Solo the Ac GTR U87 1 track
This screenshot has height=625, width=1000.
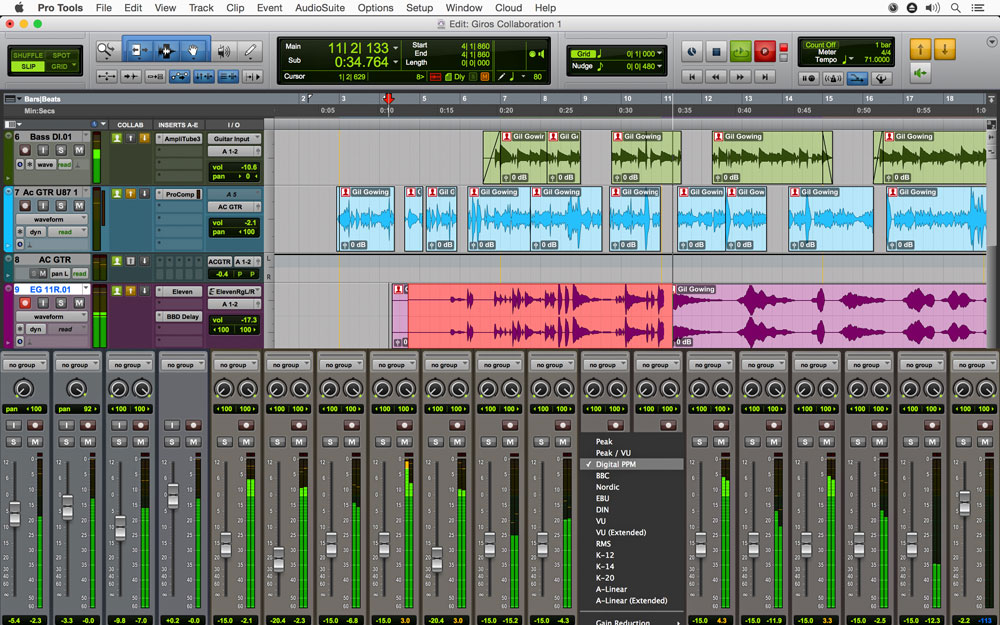(61, 205)
